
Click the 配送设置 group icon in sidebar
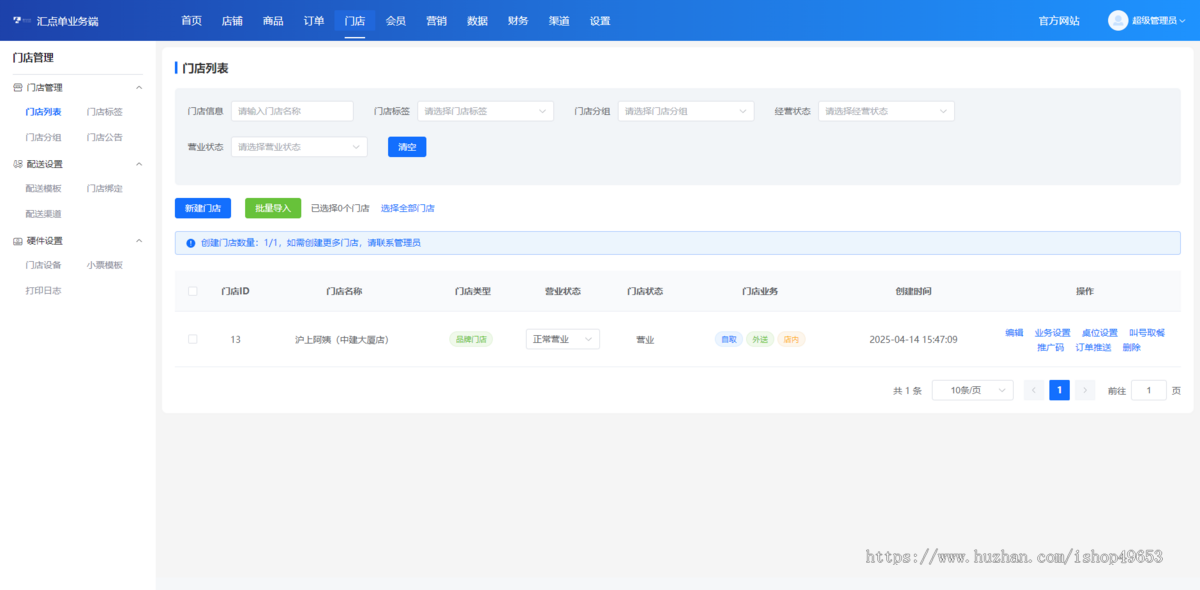tap(18, 164)
